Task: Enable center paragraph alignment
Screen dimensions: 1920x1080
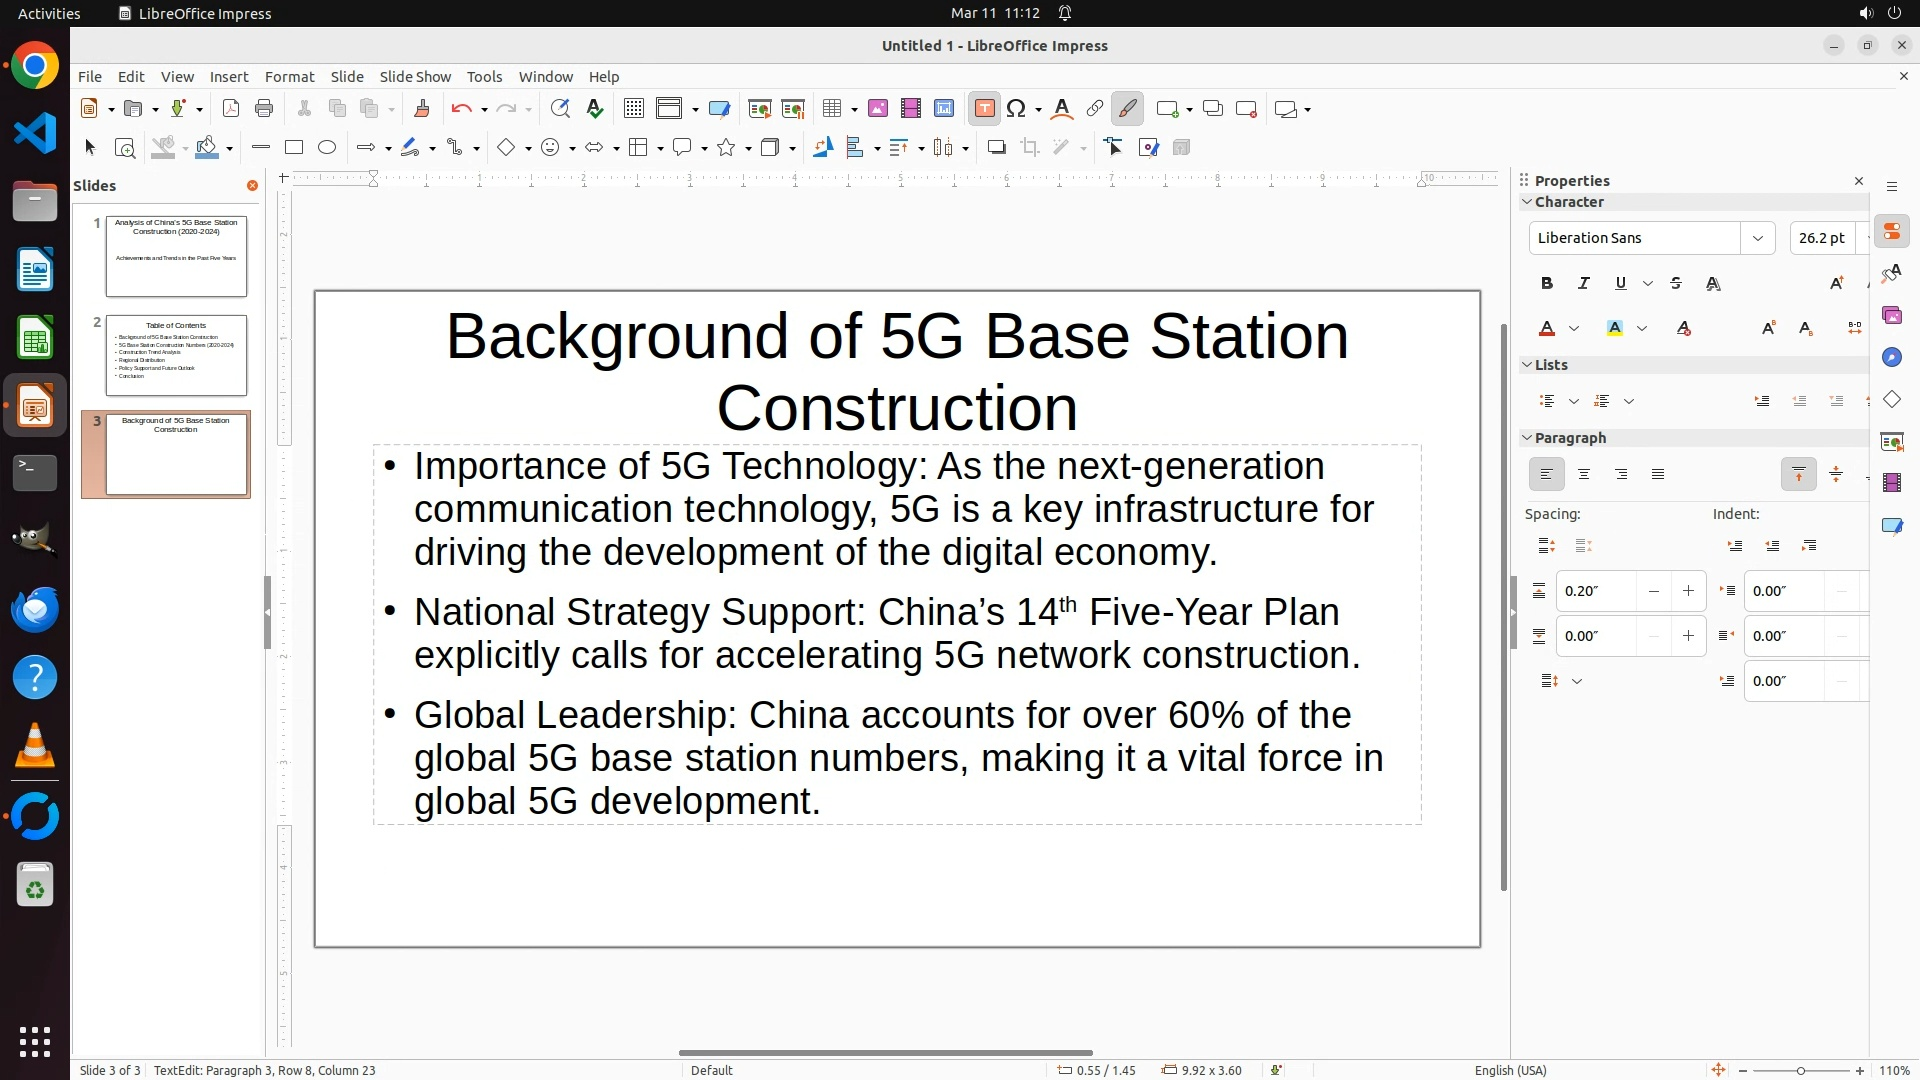Action: pyautogui.click(x=1584, y=475)
